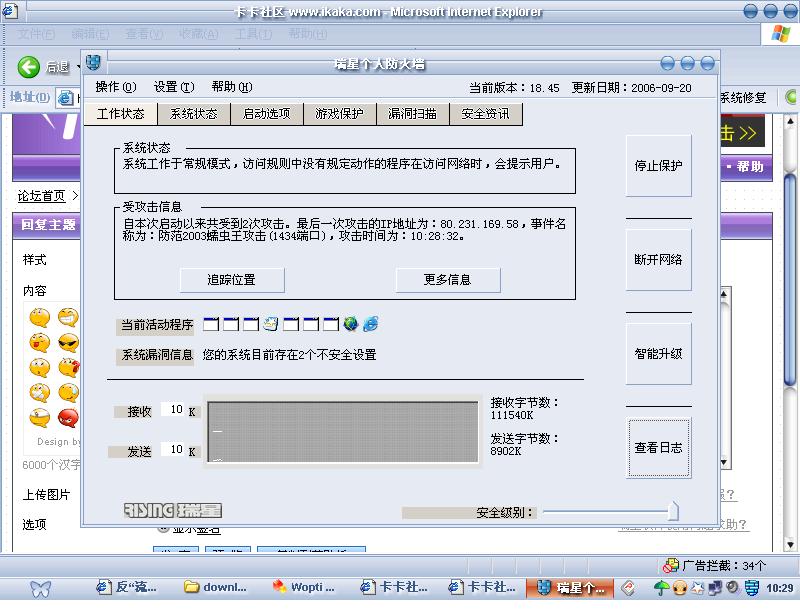800x614 pixels.
Task: Click the IE page scrollbar up arrow
Action: (790, 121)
